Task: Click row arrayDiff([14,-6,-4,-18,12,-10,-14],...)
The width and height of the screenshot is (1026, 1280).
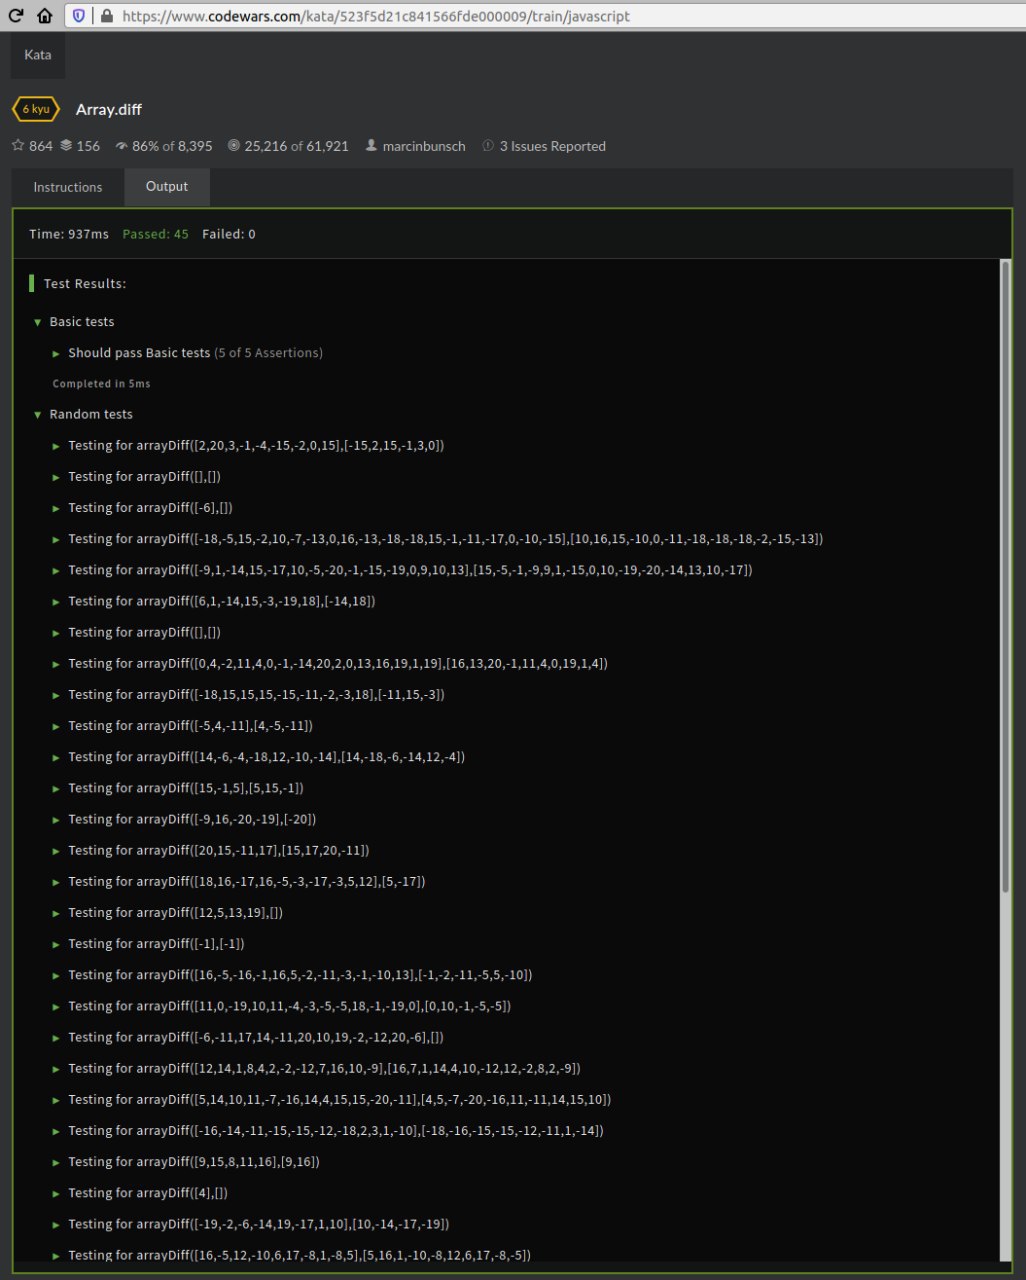Action: pos(266,757)
